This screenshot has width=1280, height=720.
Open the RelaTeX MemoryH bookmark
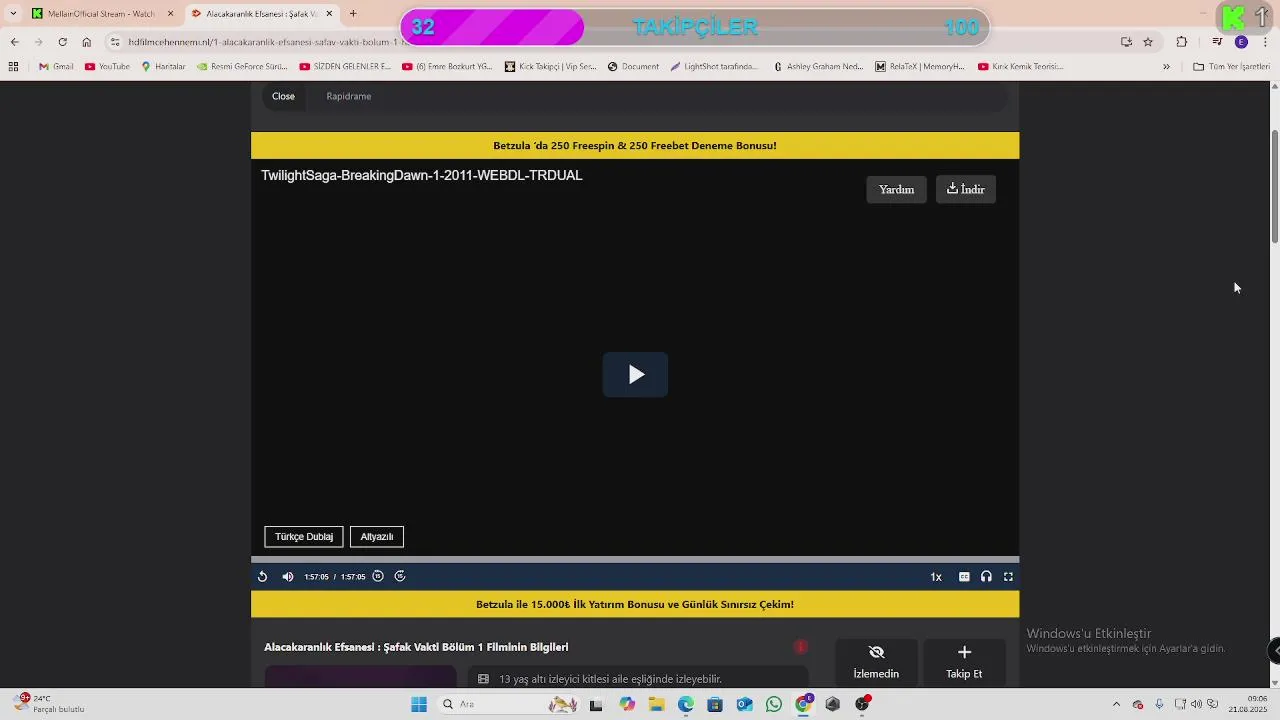(920, 67)
